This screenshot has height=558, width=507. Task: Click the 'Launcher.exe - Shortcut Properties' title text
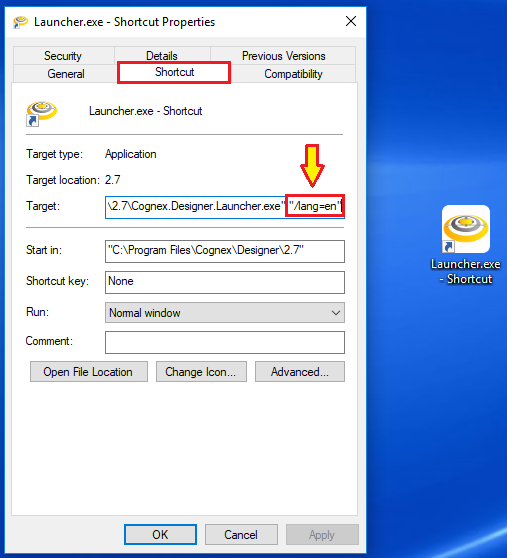pyautogui.click(x=125, y=22)
